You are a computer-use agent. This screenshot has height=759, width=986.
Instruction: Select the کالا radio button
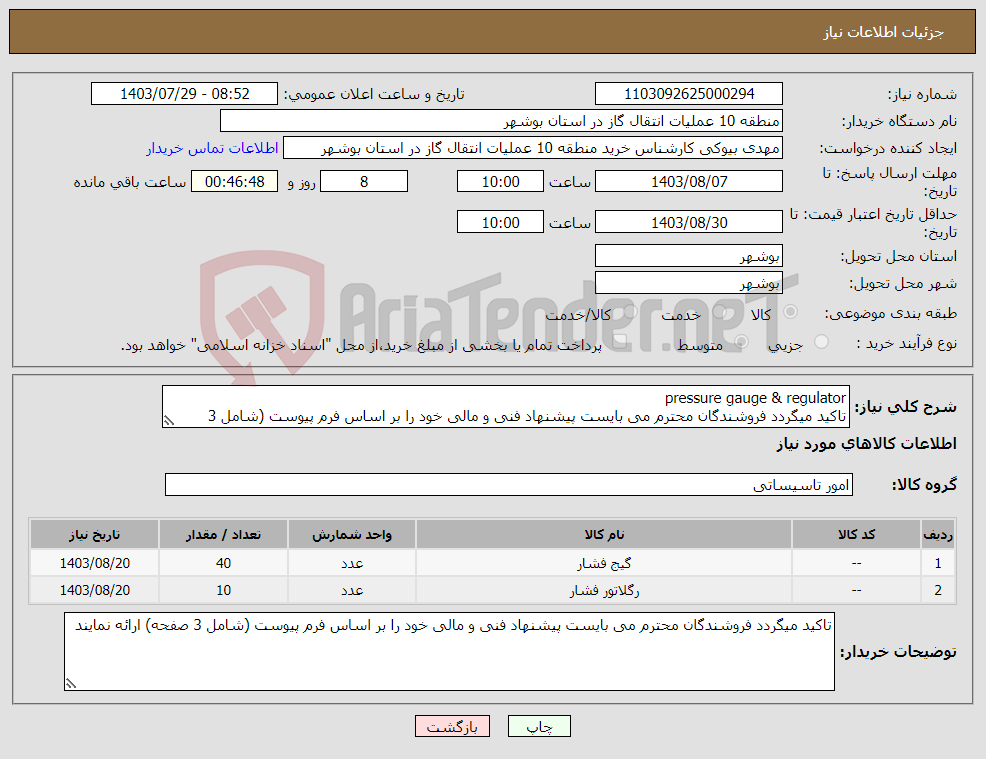point(790,312)
